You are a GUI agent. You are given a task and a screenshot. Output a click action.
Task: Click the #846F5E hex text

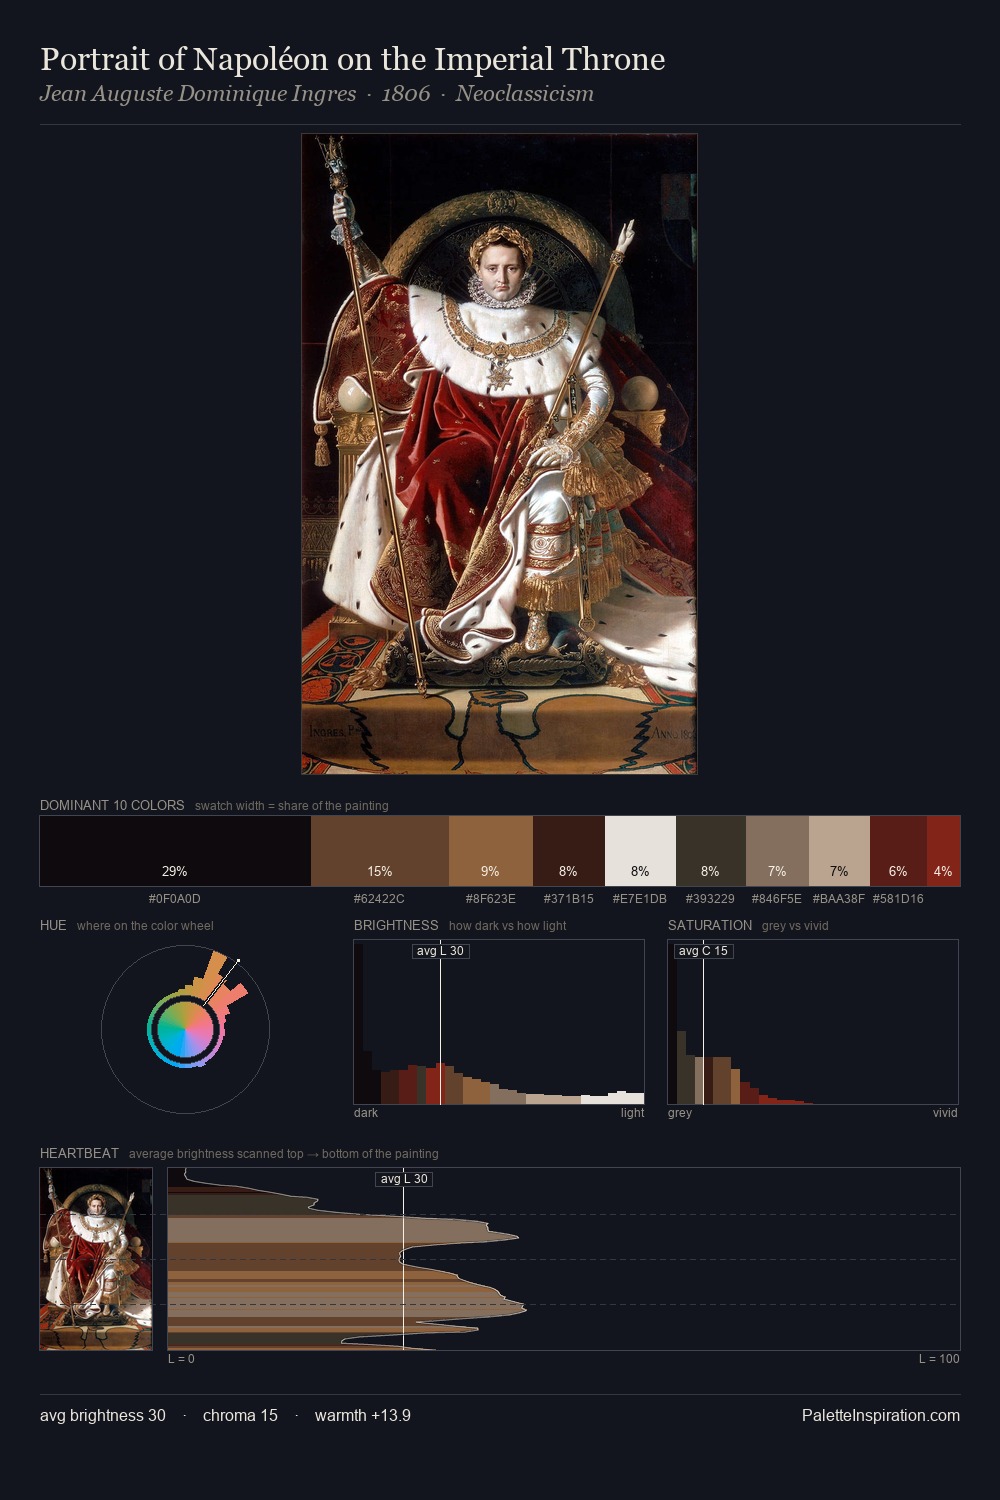tap(777, 899)
